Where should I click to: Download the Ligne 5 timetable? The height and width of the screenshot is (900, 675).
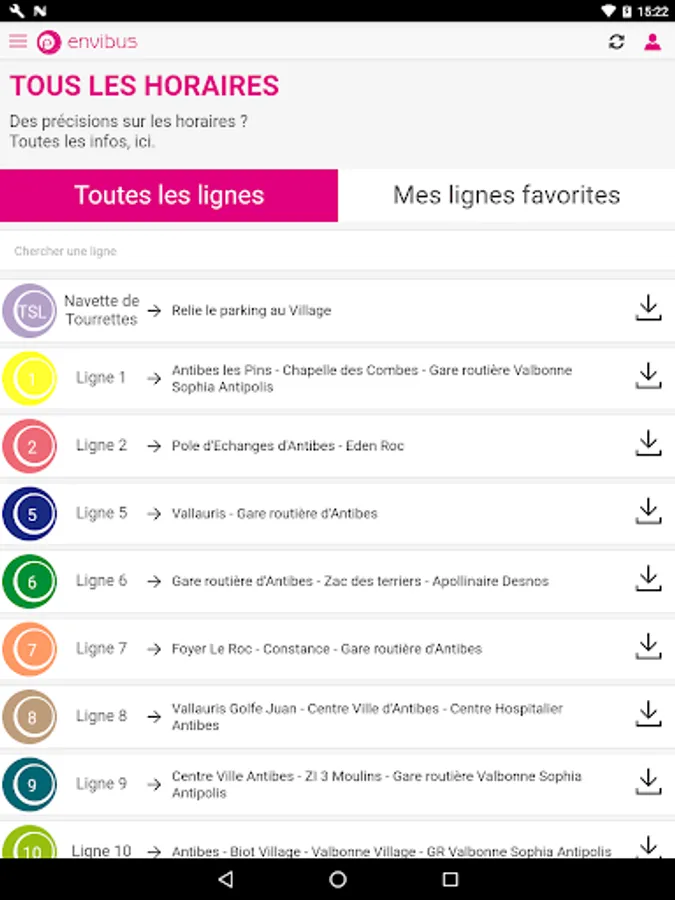coord(648,512)
